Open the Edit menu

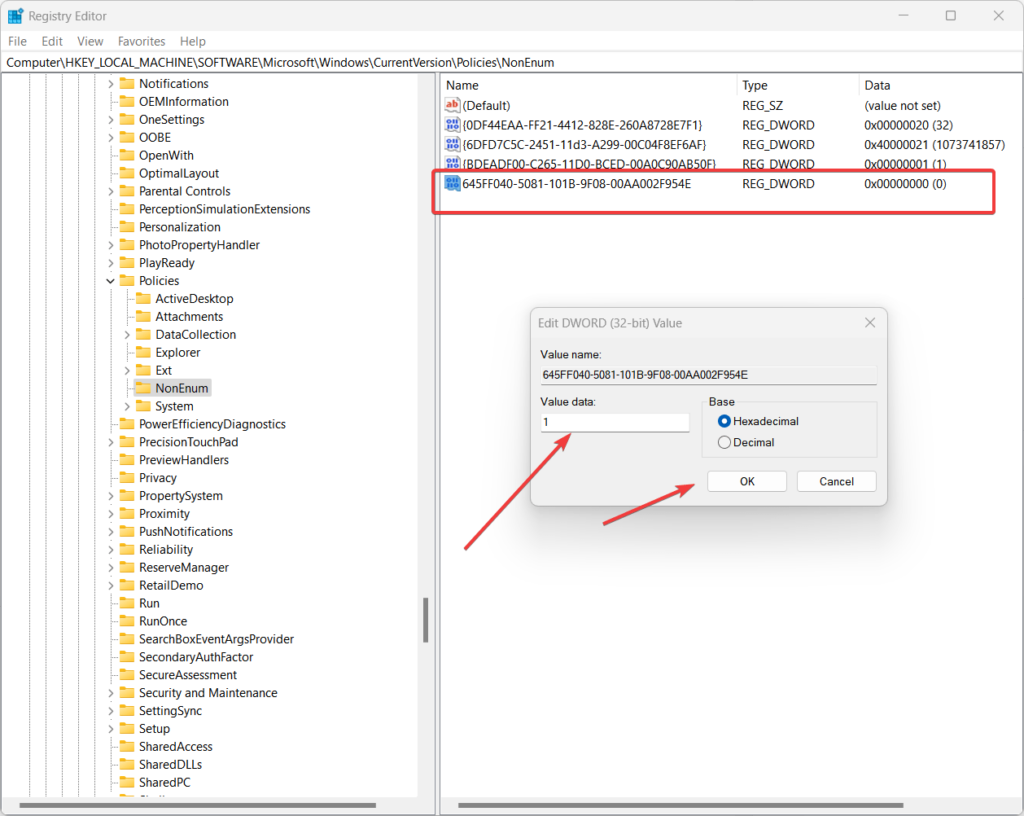52,41
